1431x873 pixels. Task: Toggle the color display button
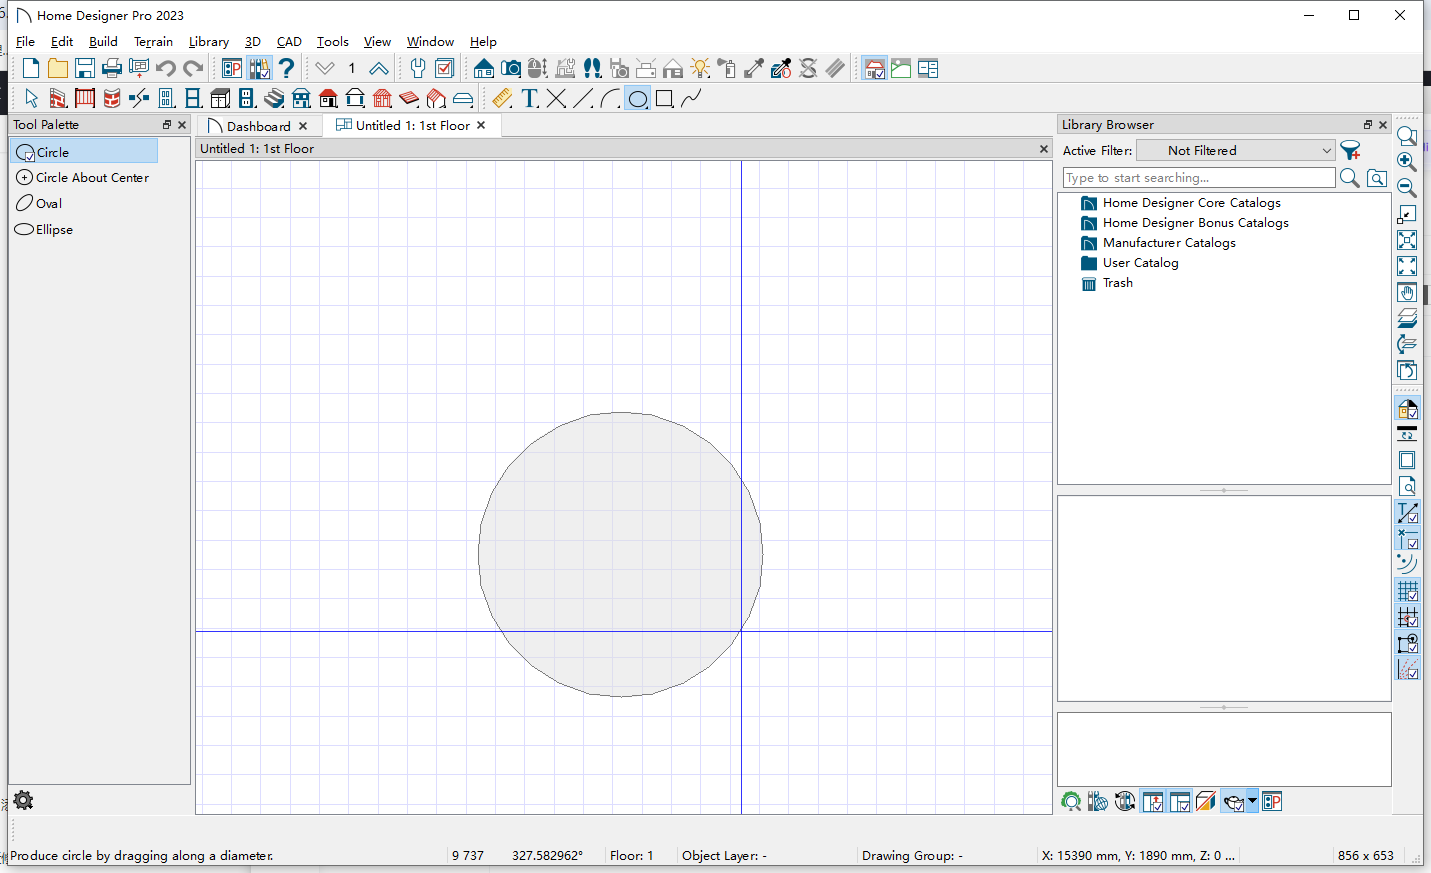click(x=1407, y=408)
